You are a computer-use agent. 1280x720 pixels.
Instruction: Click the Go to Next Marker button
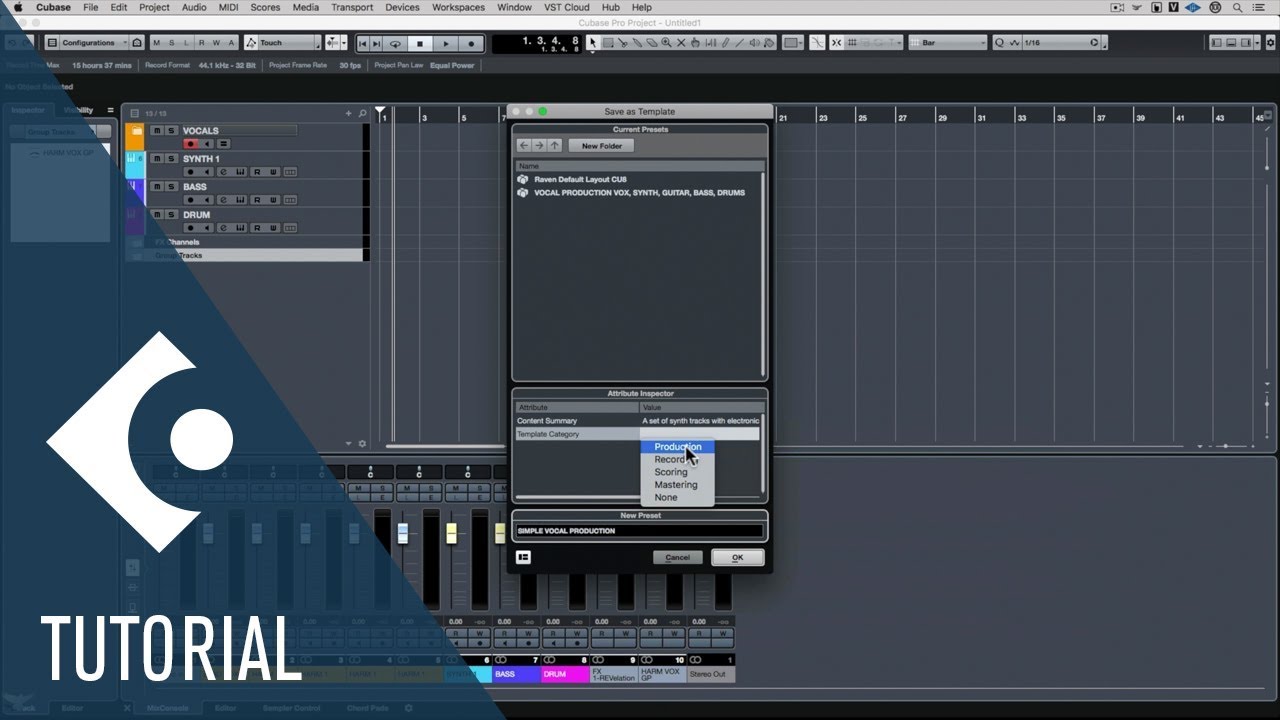pyautogui.click(x=376, y=43)
